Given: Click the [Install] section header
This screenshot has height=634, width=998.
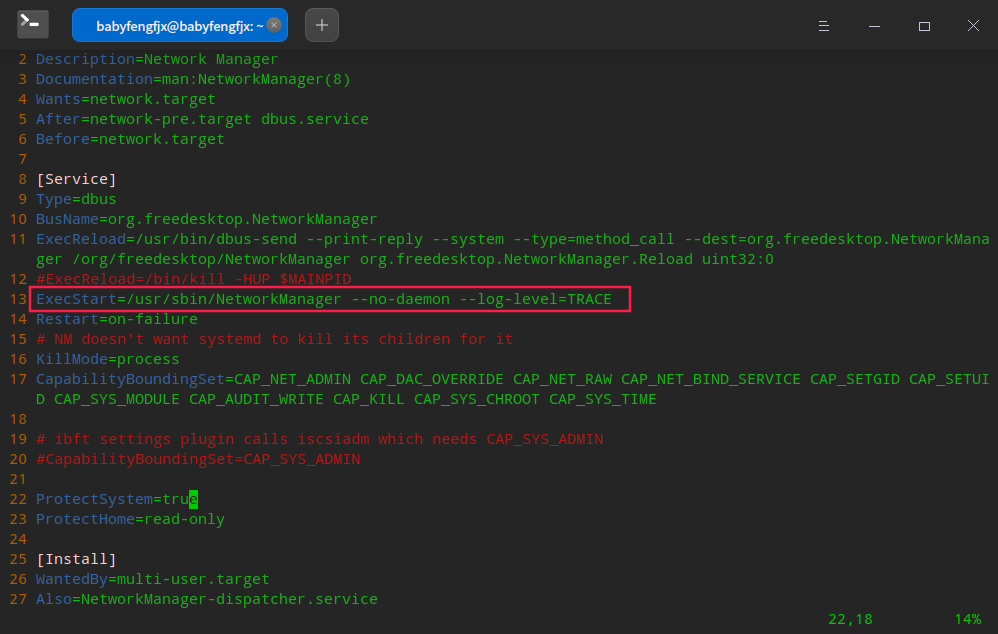Looking at the screenshot, I should (76, 559).
